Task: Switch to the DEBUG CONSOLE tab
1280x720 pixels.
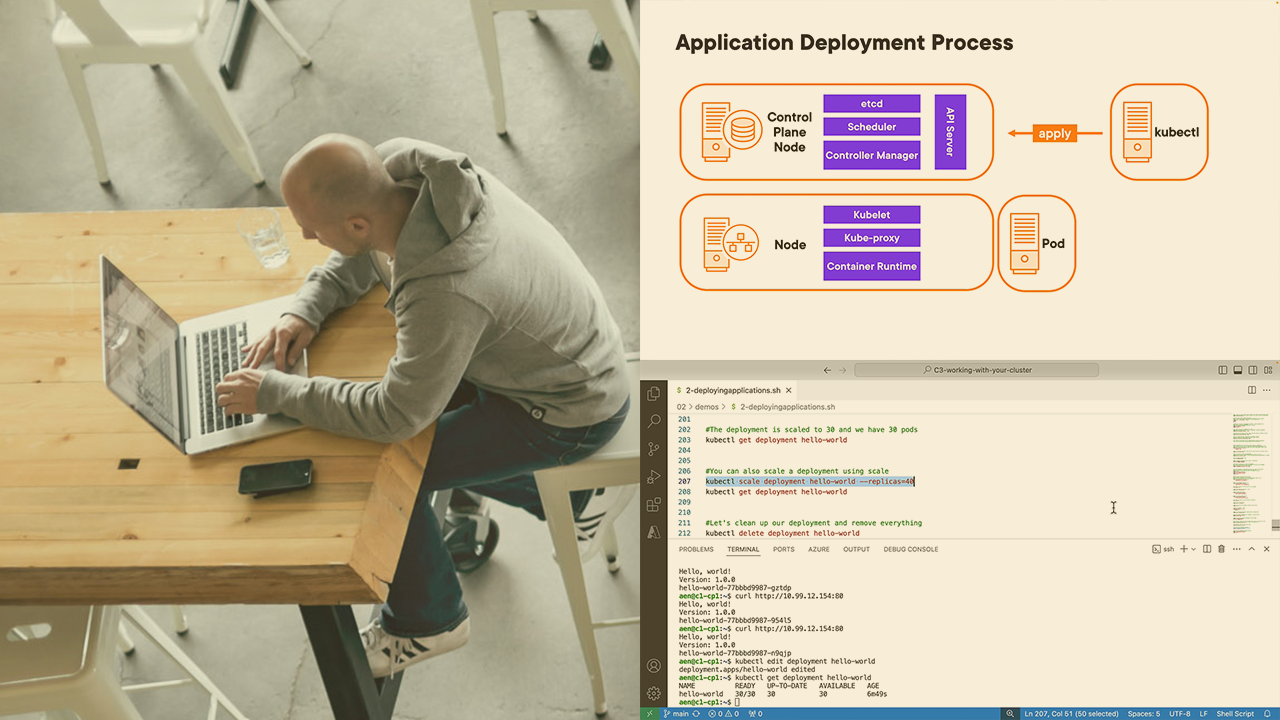Action: (910, 549)
